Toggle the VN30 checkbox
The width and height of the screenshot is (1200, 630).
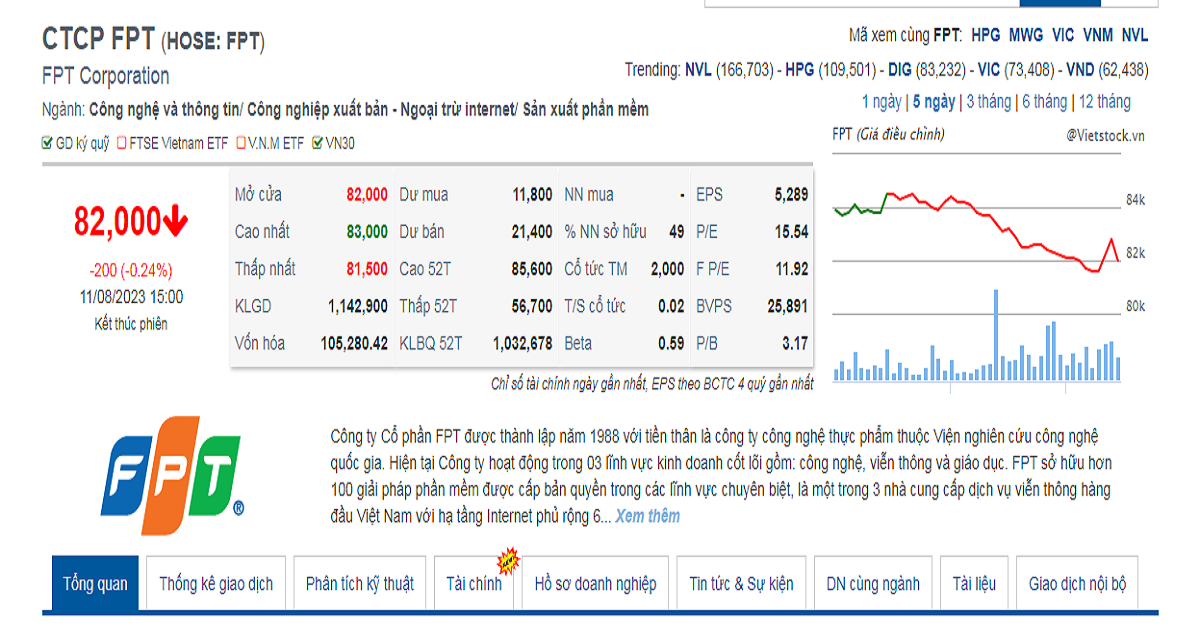[318, 143]
